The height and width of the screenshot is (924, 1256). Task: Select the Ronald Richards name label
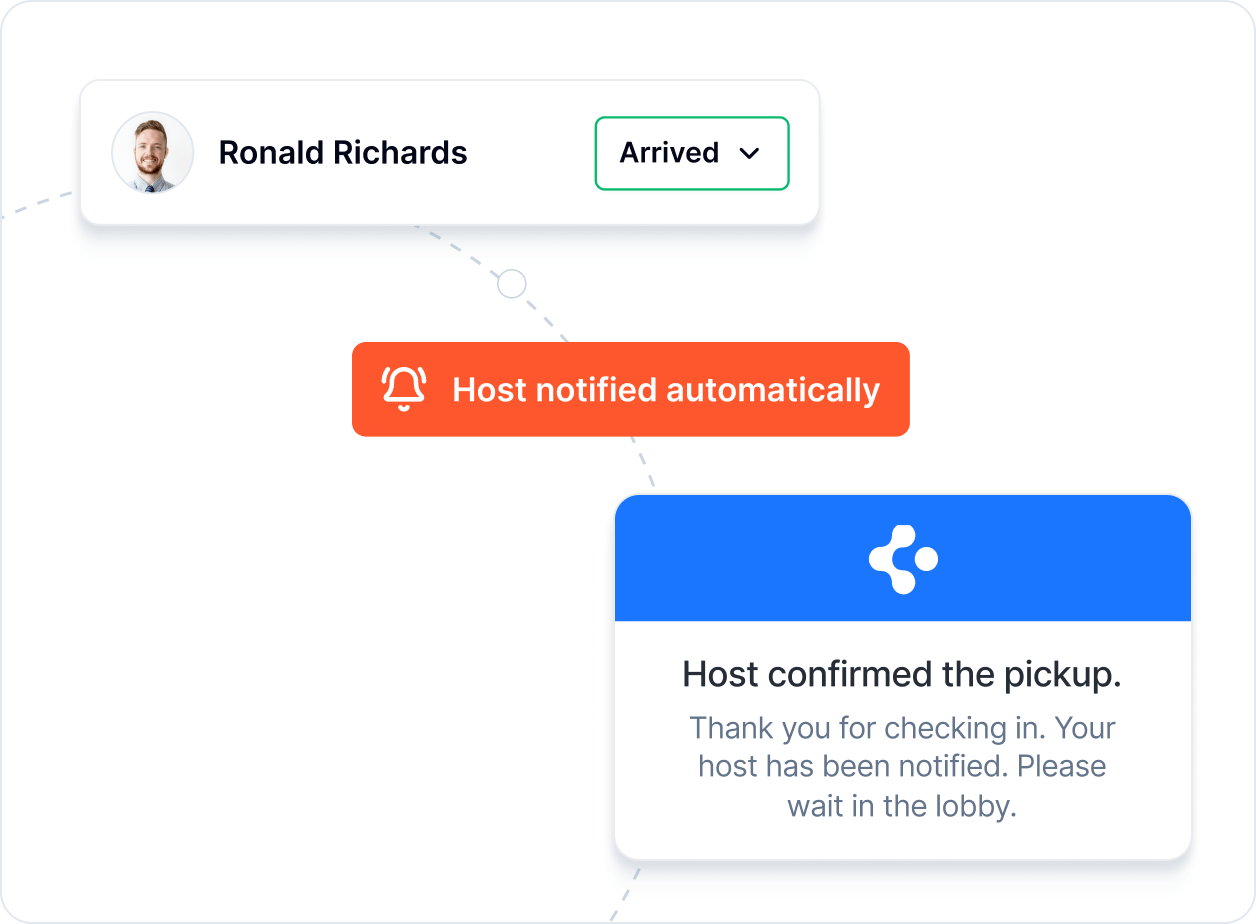(343, 153)
